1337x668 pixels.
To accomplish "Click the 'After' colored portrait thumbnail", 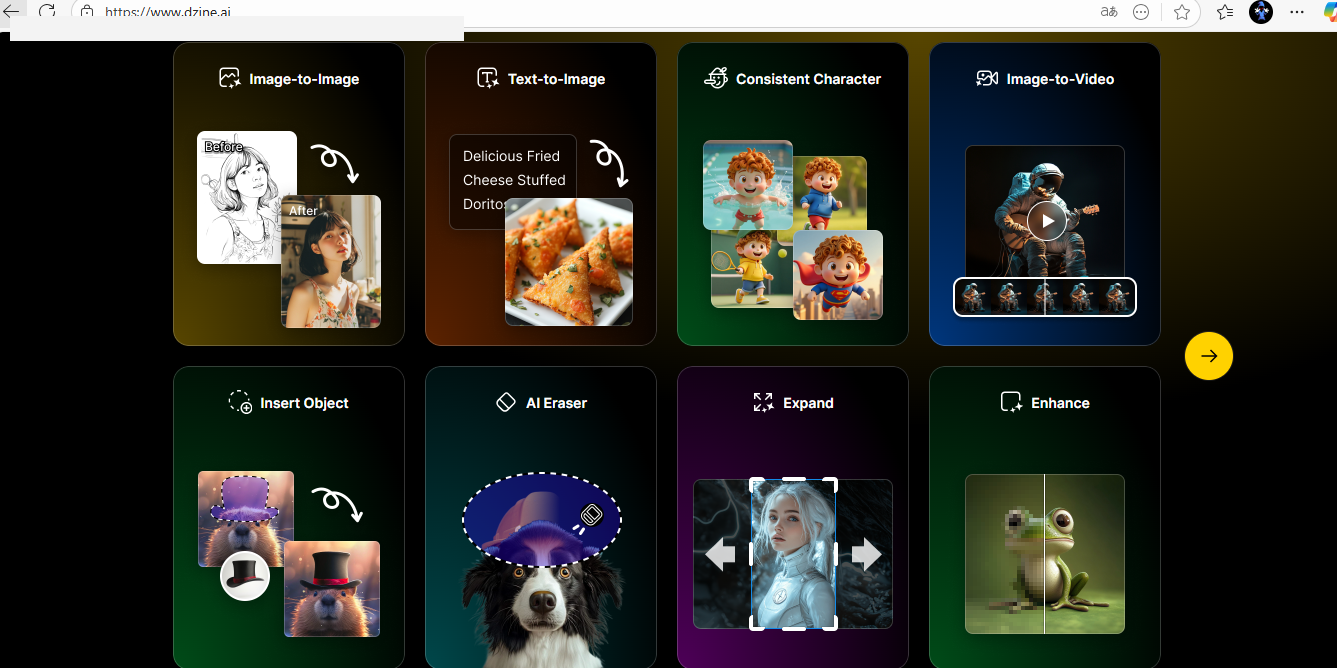I will pyautogui.click(x=331, y=262).
